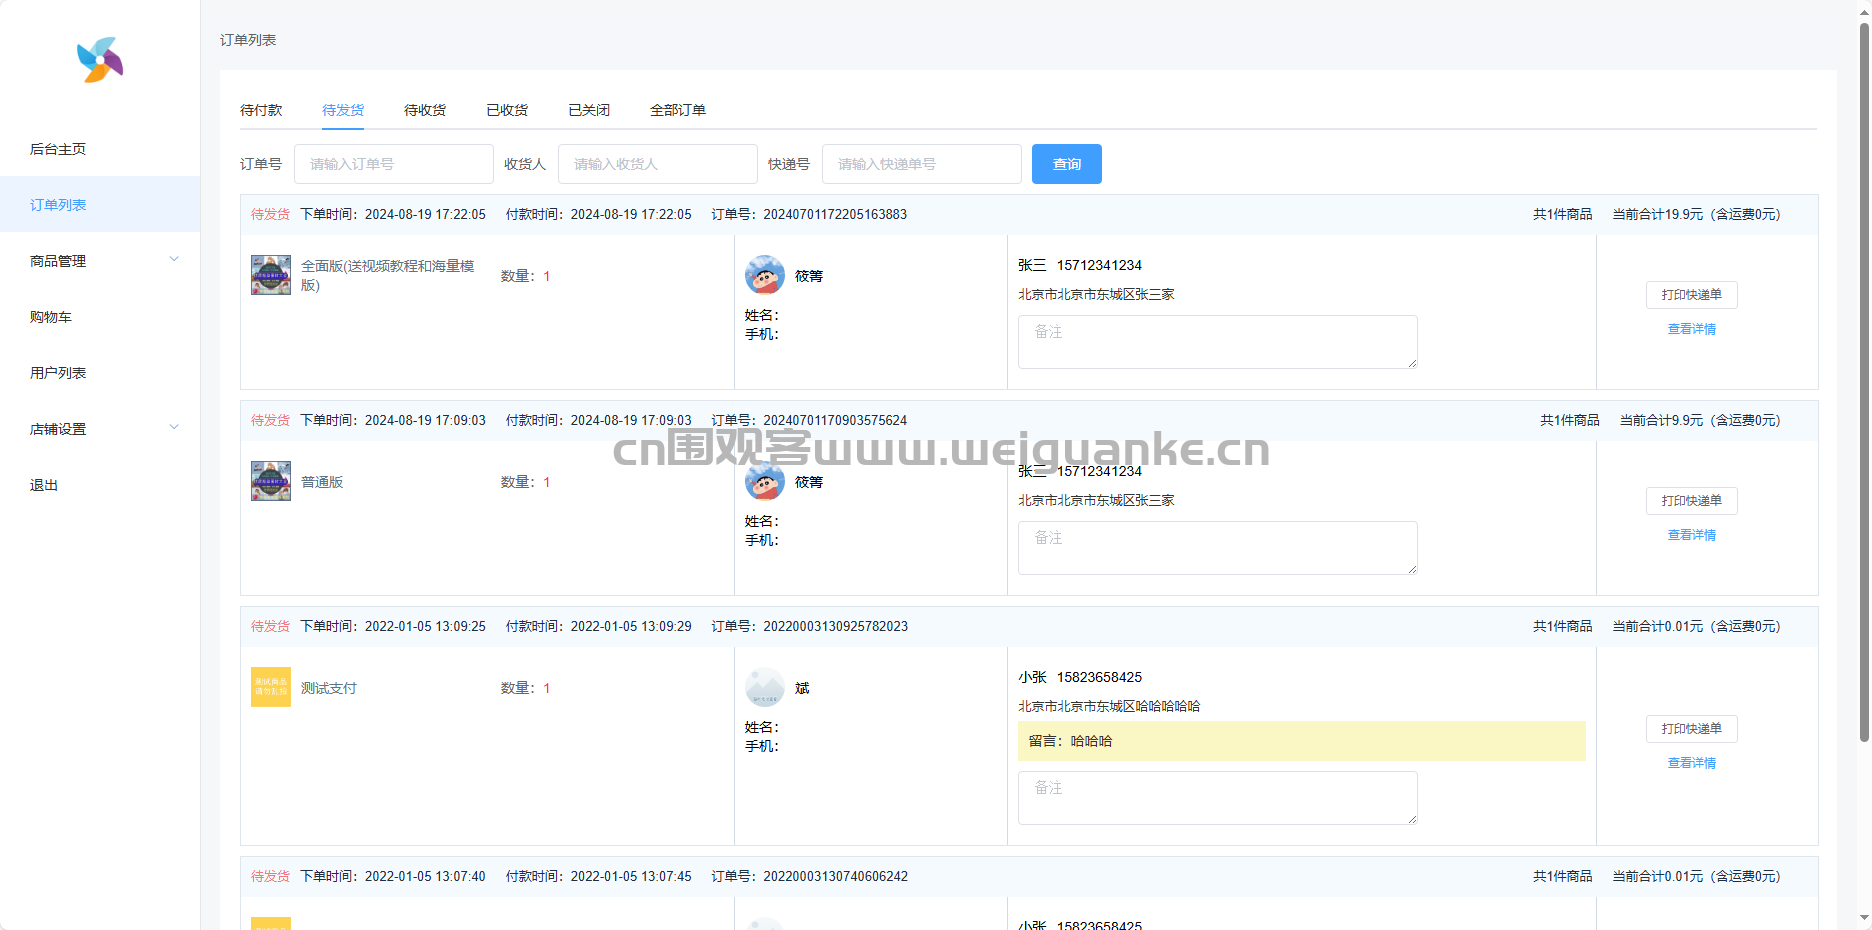Click 查看详情 for order ending 163883

(x=1692, y=329)
